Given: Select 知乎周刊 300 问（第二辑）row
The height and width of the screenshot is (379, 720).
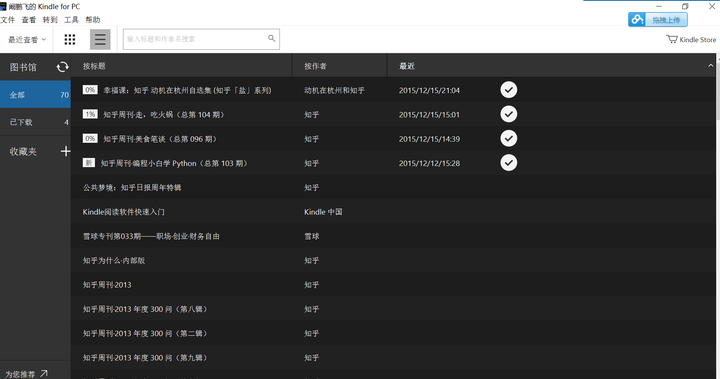Looking at the screenshot, I should pyautogui.click(x=393, y=333).
